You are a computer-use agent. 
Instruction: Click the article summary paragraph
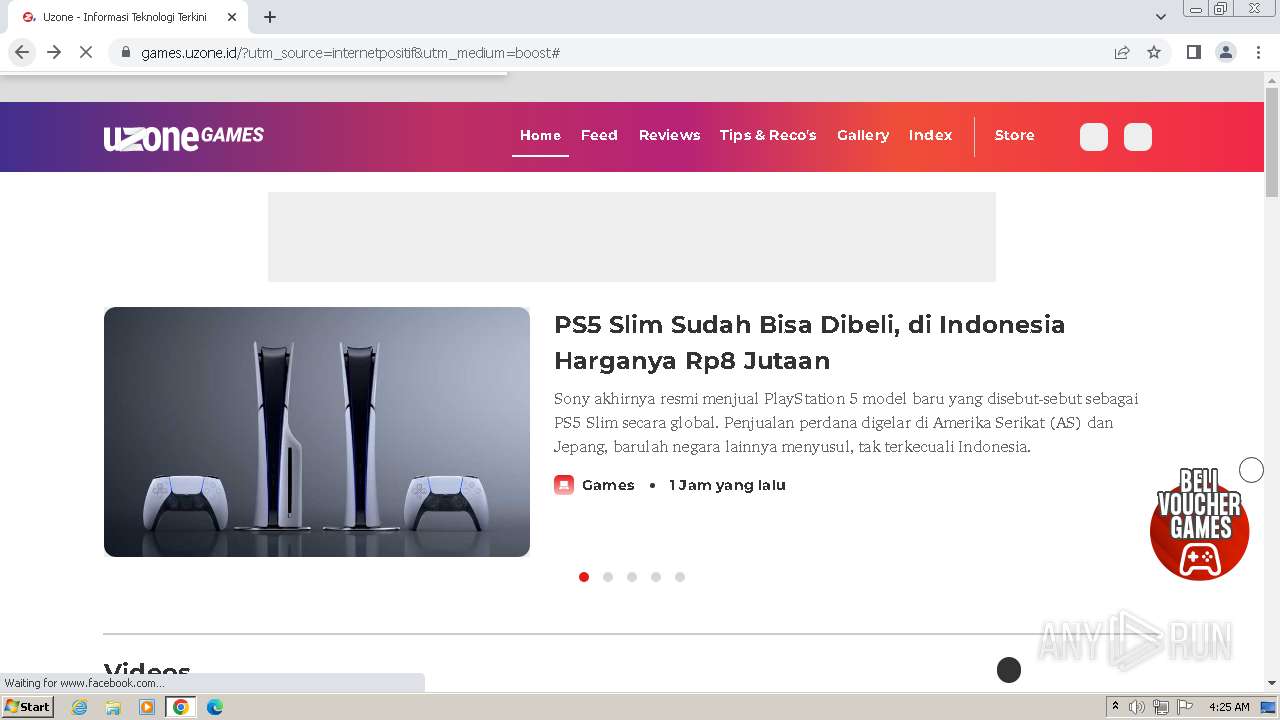point(846,422)
